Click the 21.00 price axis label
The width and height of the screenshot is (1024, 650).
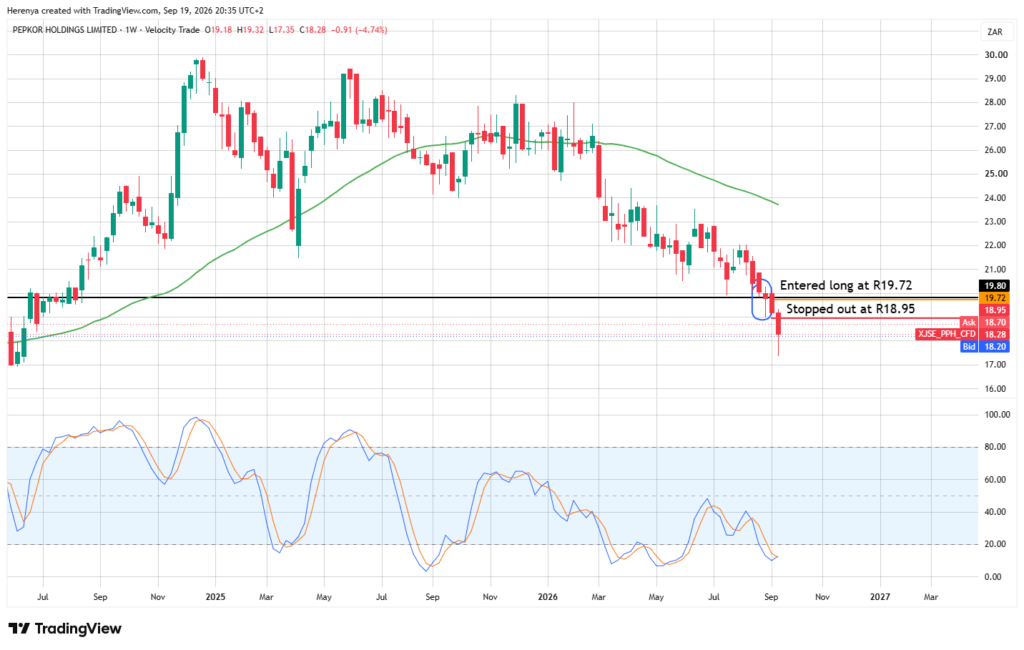click(995, 269)
